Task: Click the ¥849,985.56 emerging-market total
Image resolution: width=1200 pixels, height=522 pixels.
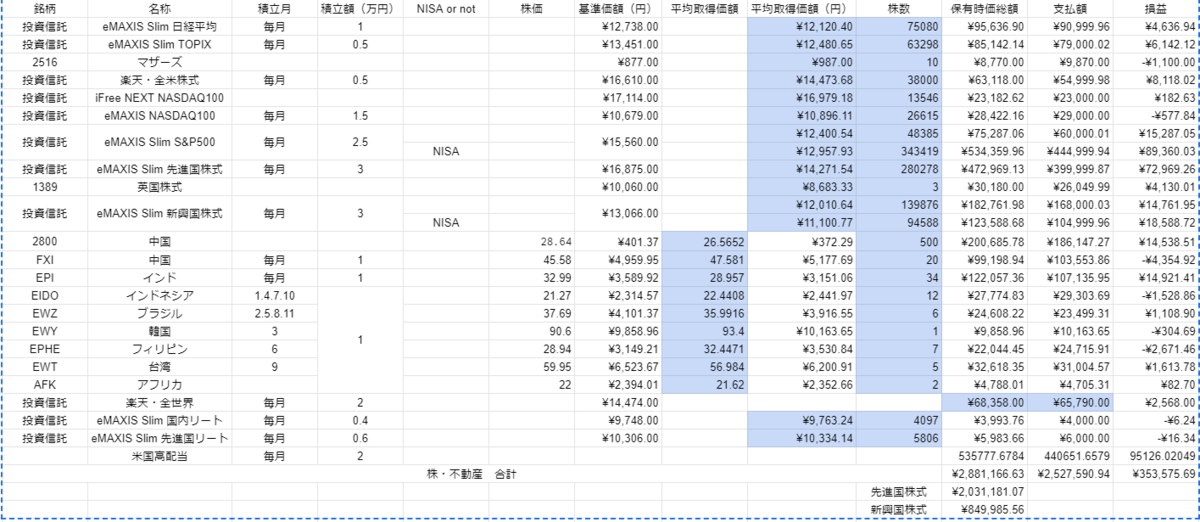Action: [985, 510]
